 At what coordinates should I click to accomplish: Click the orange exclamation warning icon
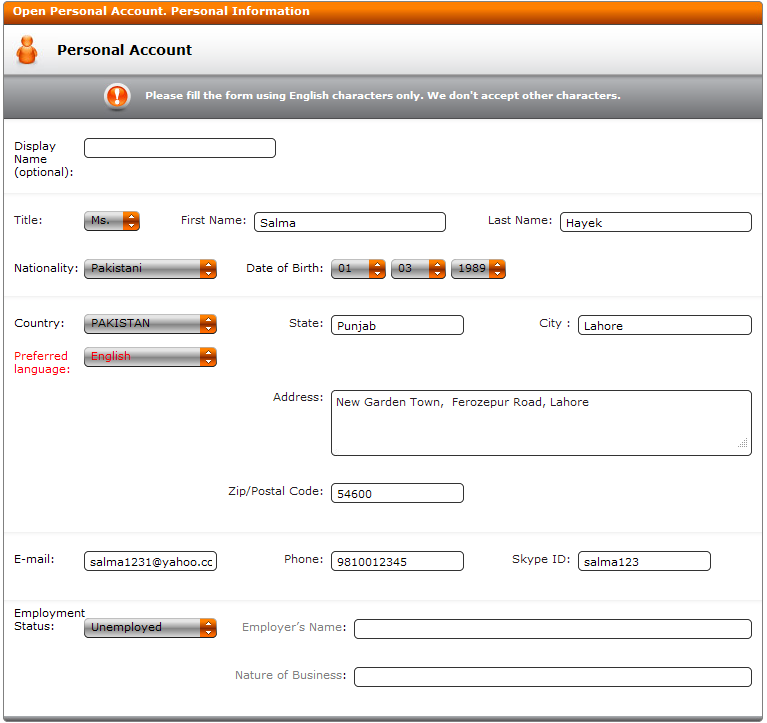117,95
